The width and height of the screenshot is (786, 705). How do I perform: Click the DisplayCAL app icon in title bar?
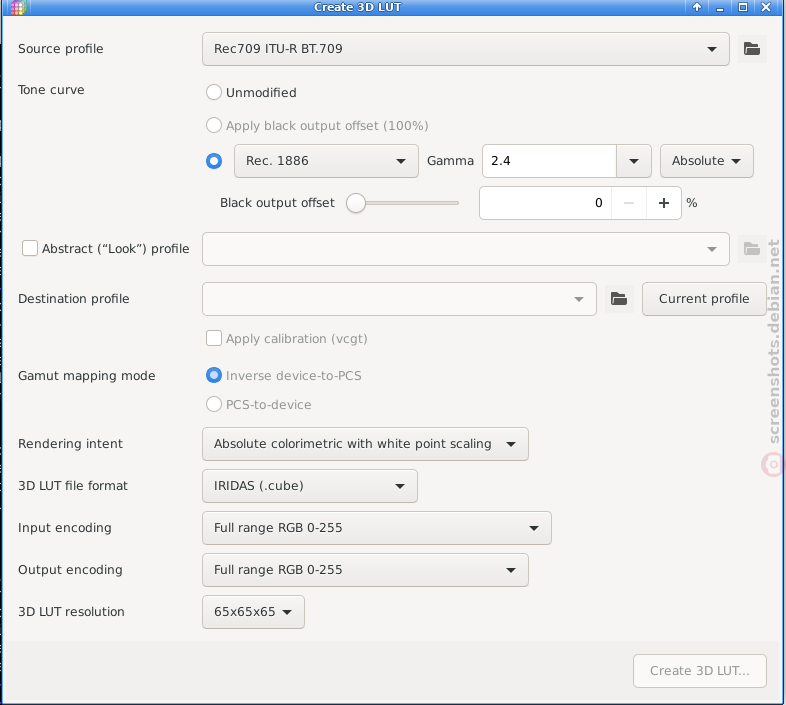(18, 8)
